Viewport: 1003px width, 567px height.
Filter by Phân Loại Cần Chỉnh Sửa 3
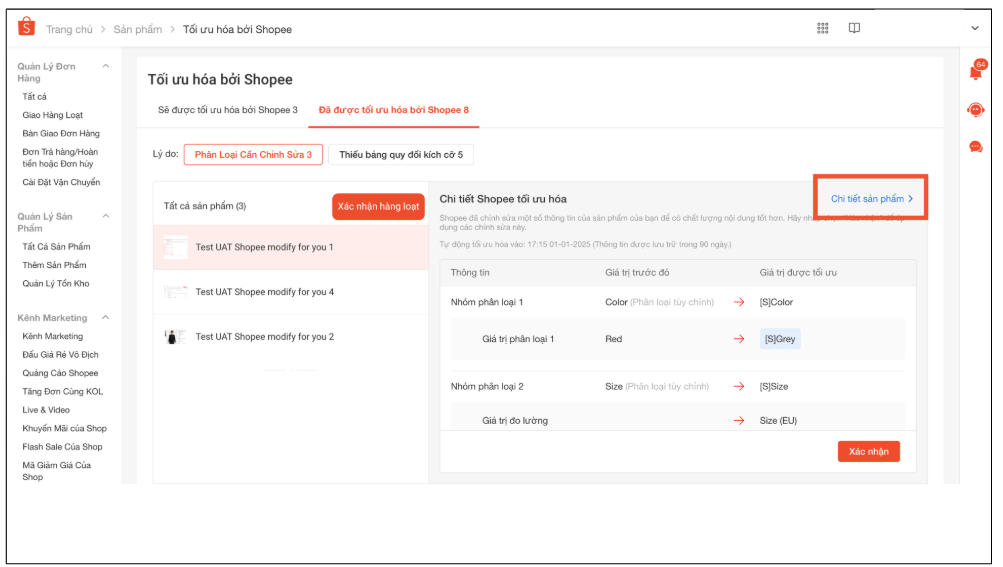coord(253,155)
